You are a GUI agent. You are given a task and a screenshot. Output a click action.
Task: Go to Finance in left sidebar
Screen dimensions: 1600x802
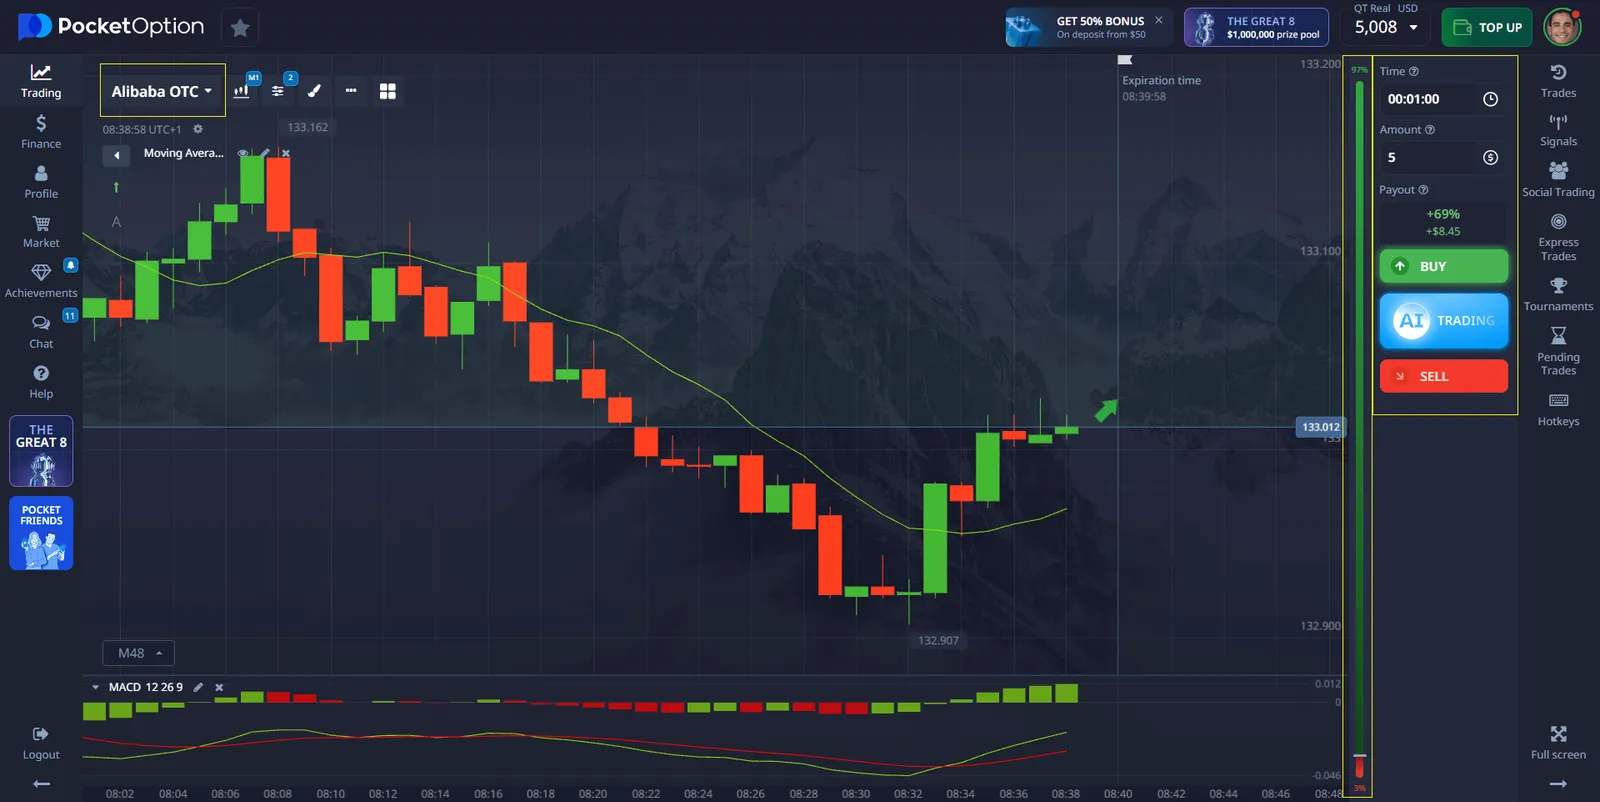click(41, 131)
